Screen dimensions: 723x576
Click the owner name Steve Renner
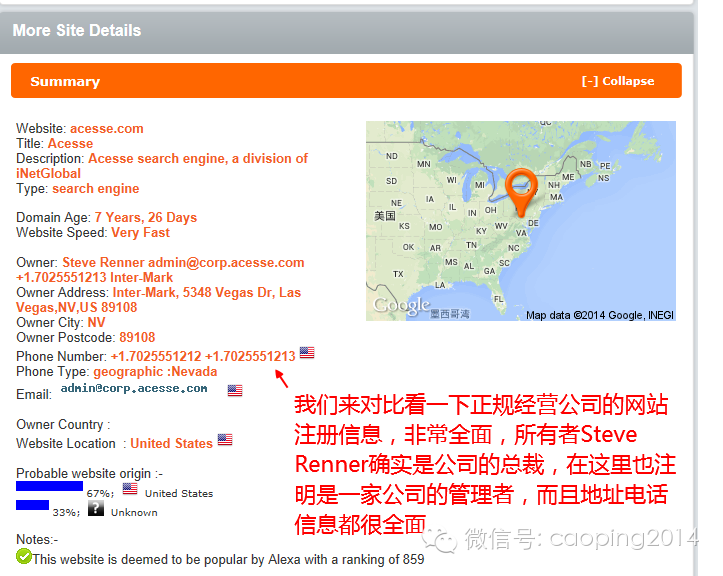pyautogui.click(x=103, y=262)
